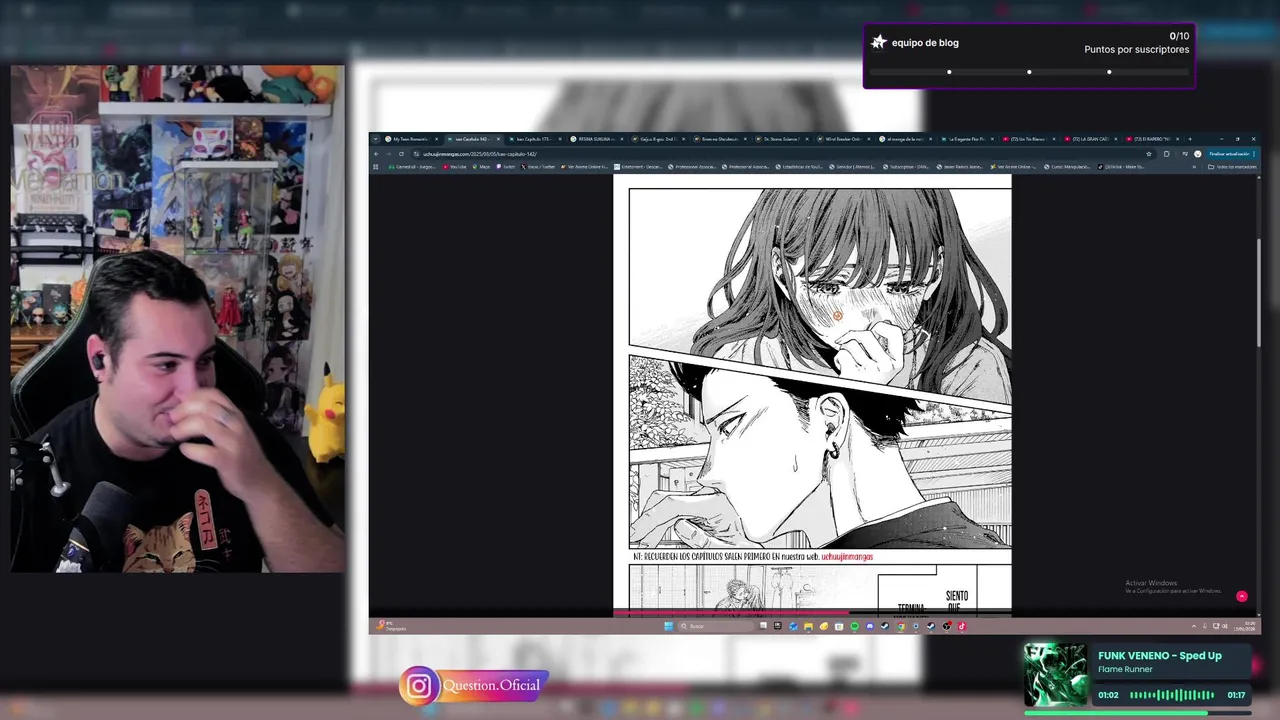Open the YouTube bookmark
The height and width of the screenshot is (720, 1280).
[x=455, y=166]
